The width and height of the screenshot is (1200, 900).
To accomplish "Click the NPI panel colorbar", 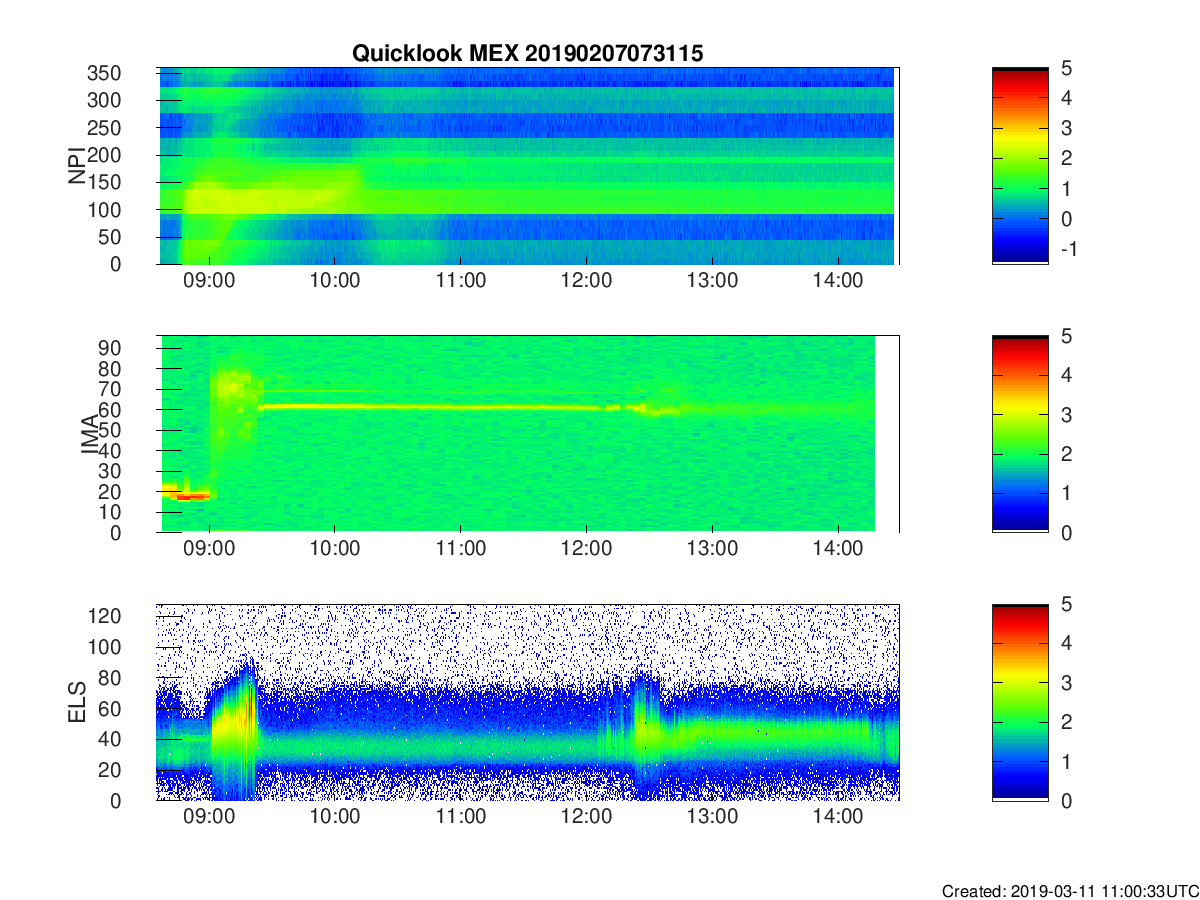I will coord(1020,166).
